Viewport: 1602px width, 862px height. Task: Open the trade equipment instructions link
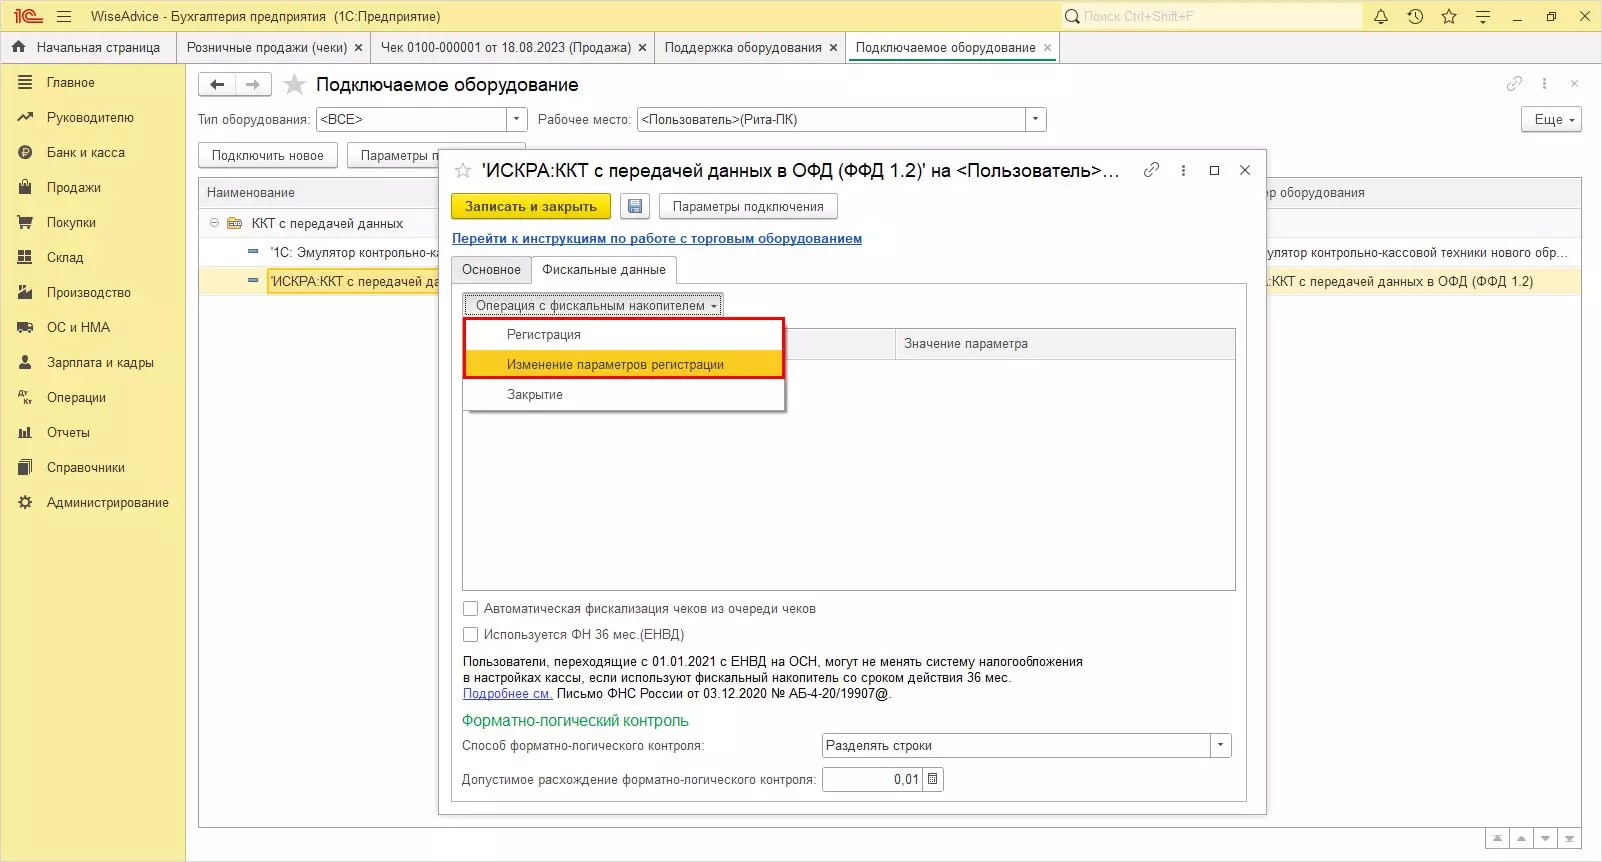tap(656, 238)
